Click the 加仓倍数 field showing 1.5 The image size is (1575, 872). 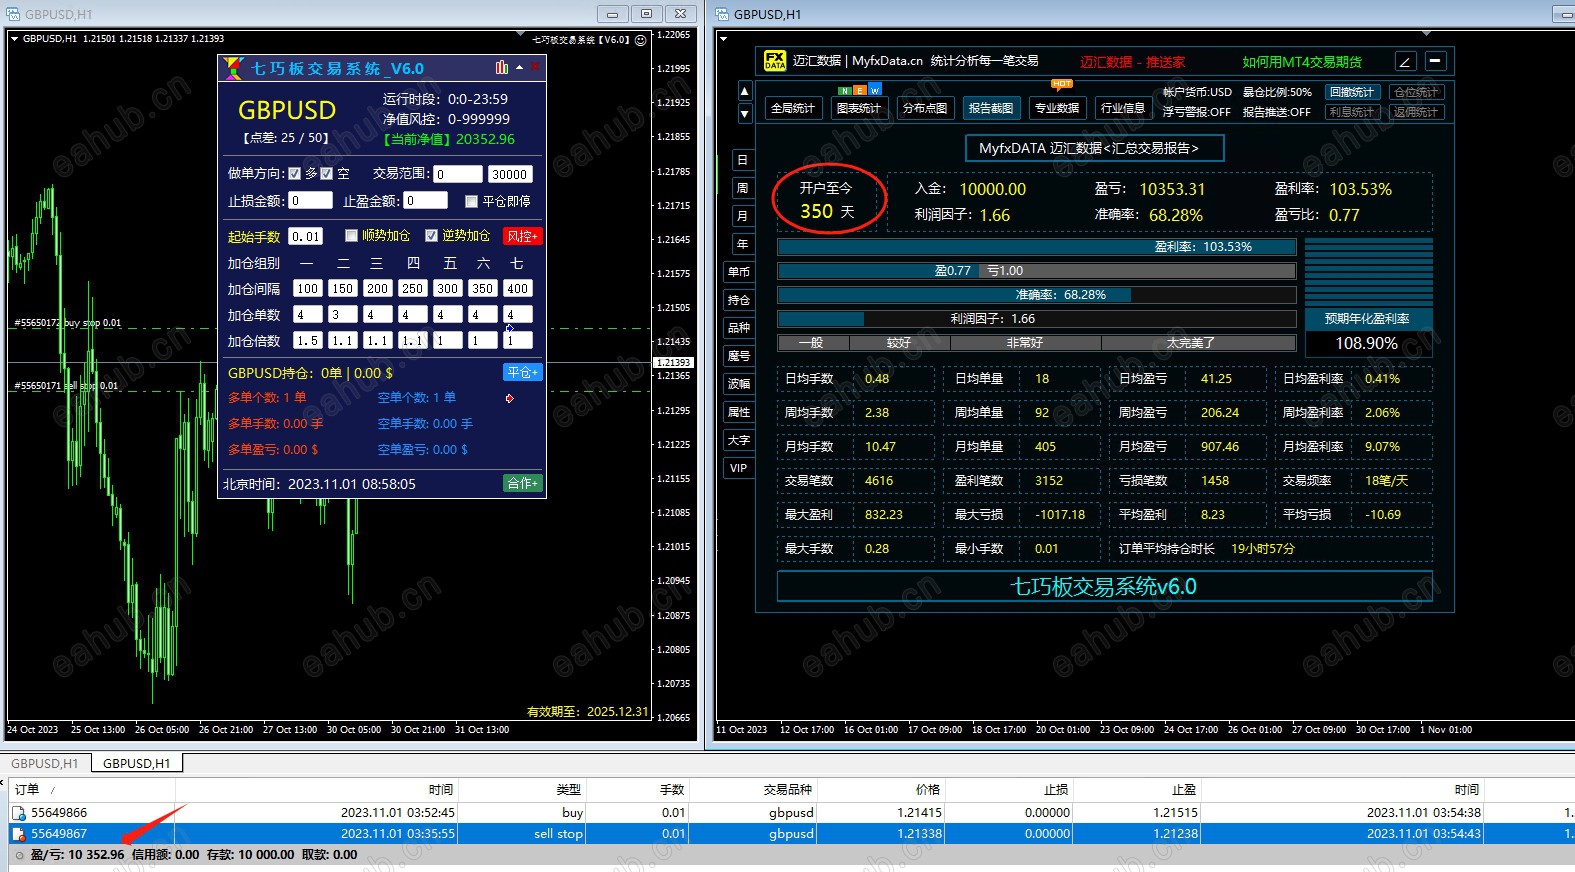[307, 340]
